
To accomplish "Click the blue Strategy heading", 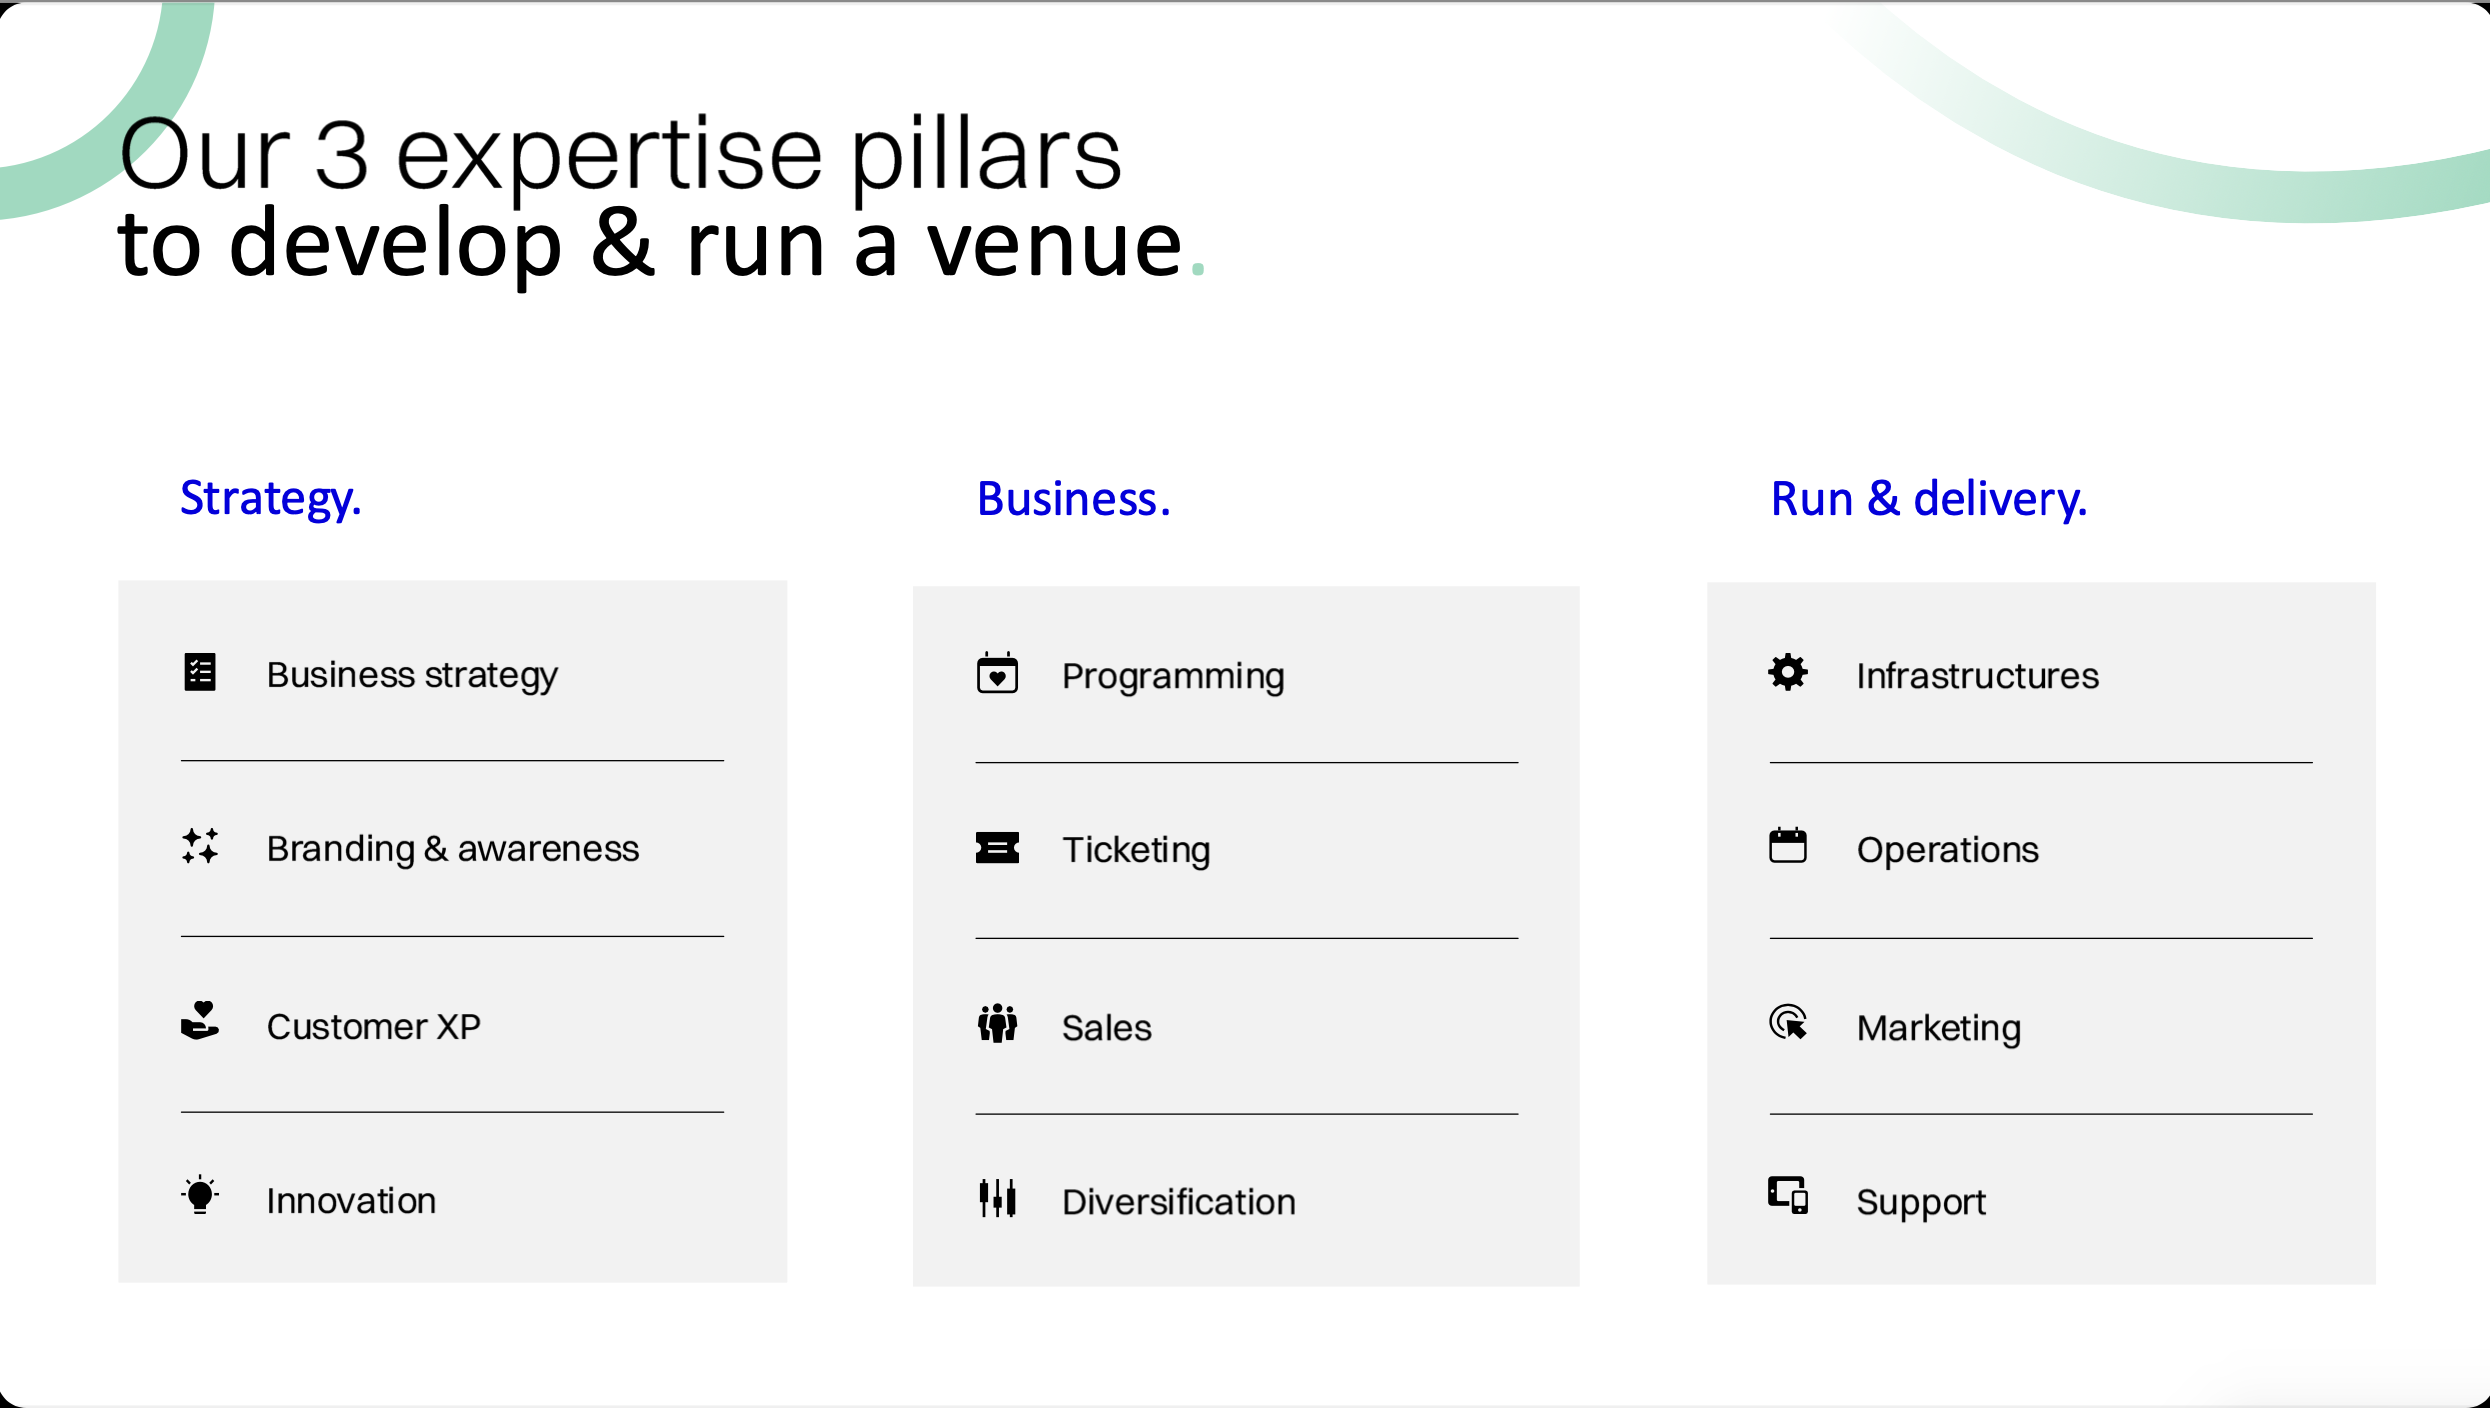I will pyautogui.click(x=270, y=498).
